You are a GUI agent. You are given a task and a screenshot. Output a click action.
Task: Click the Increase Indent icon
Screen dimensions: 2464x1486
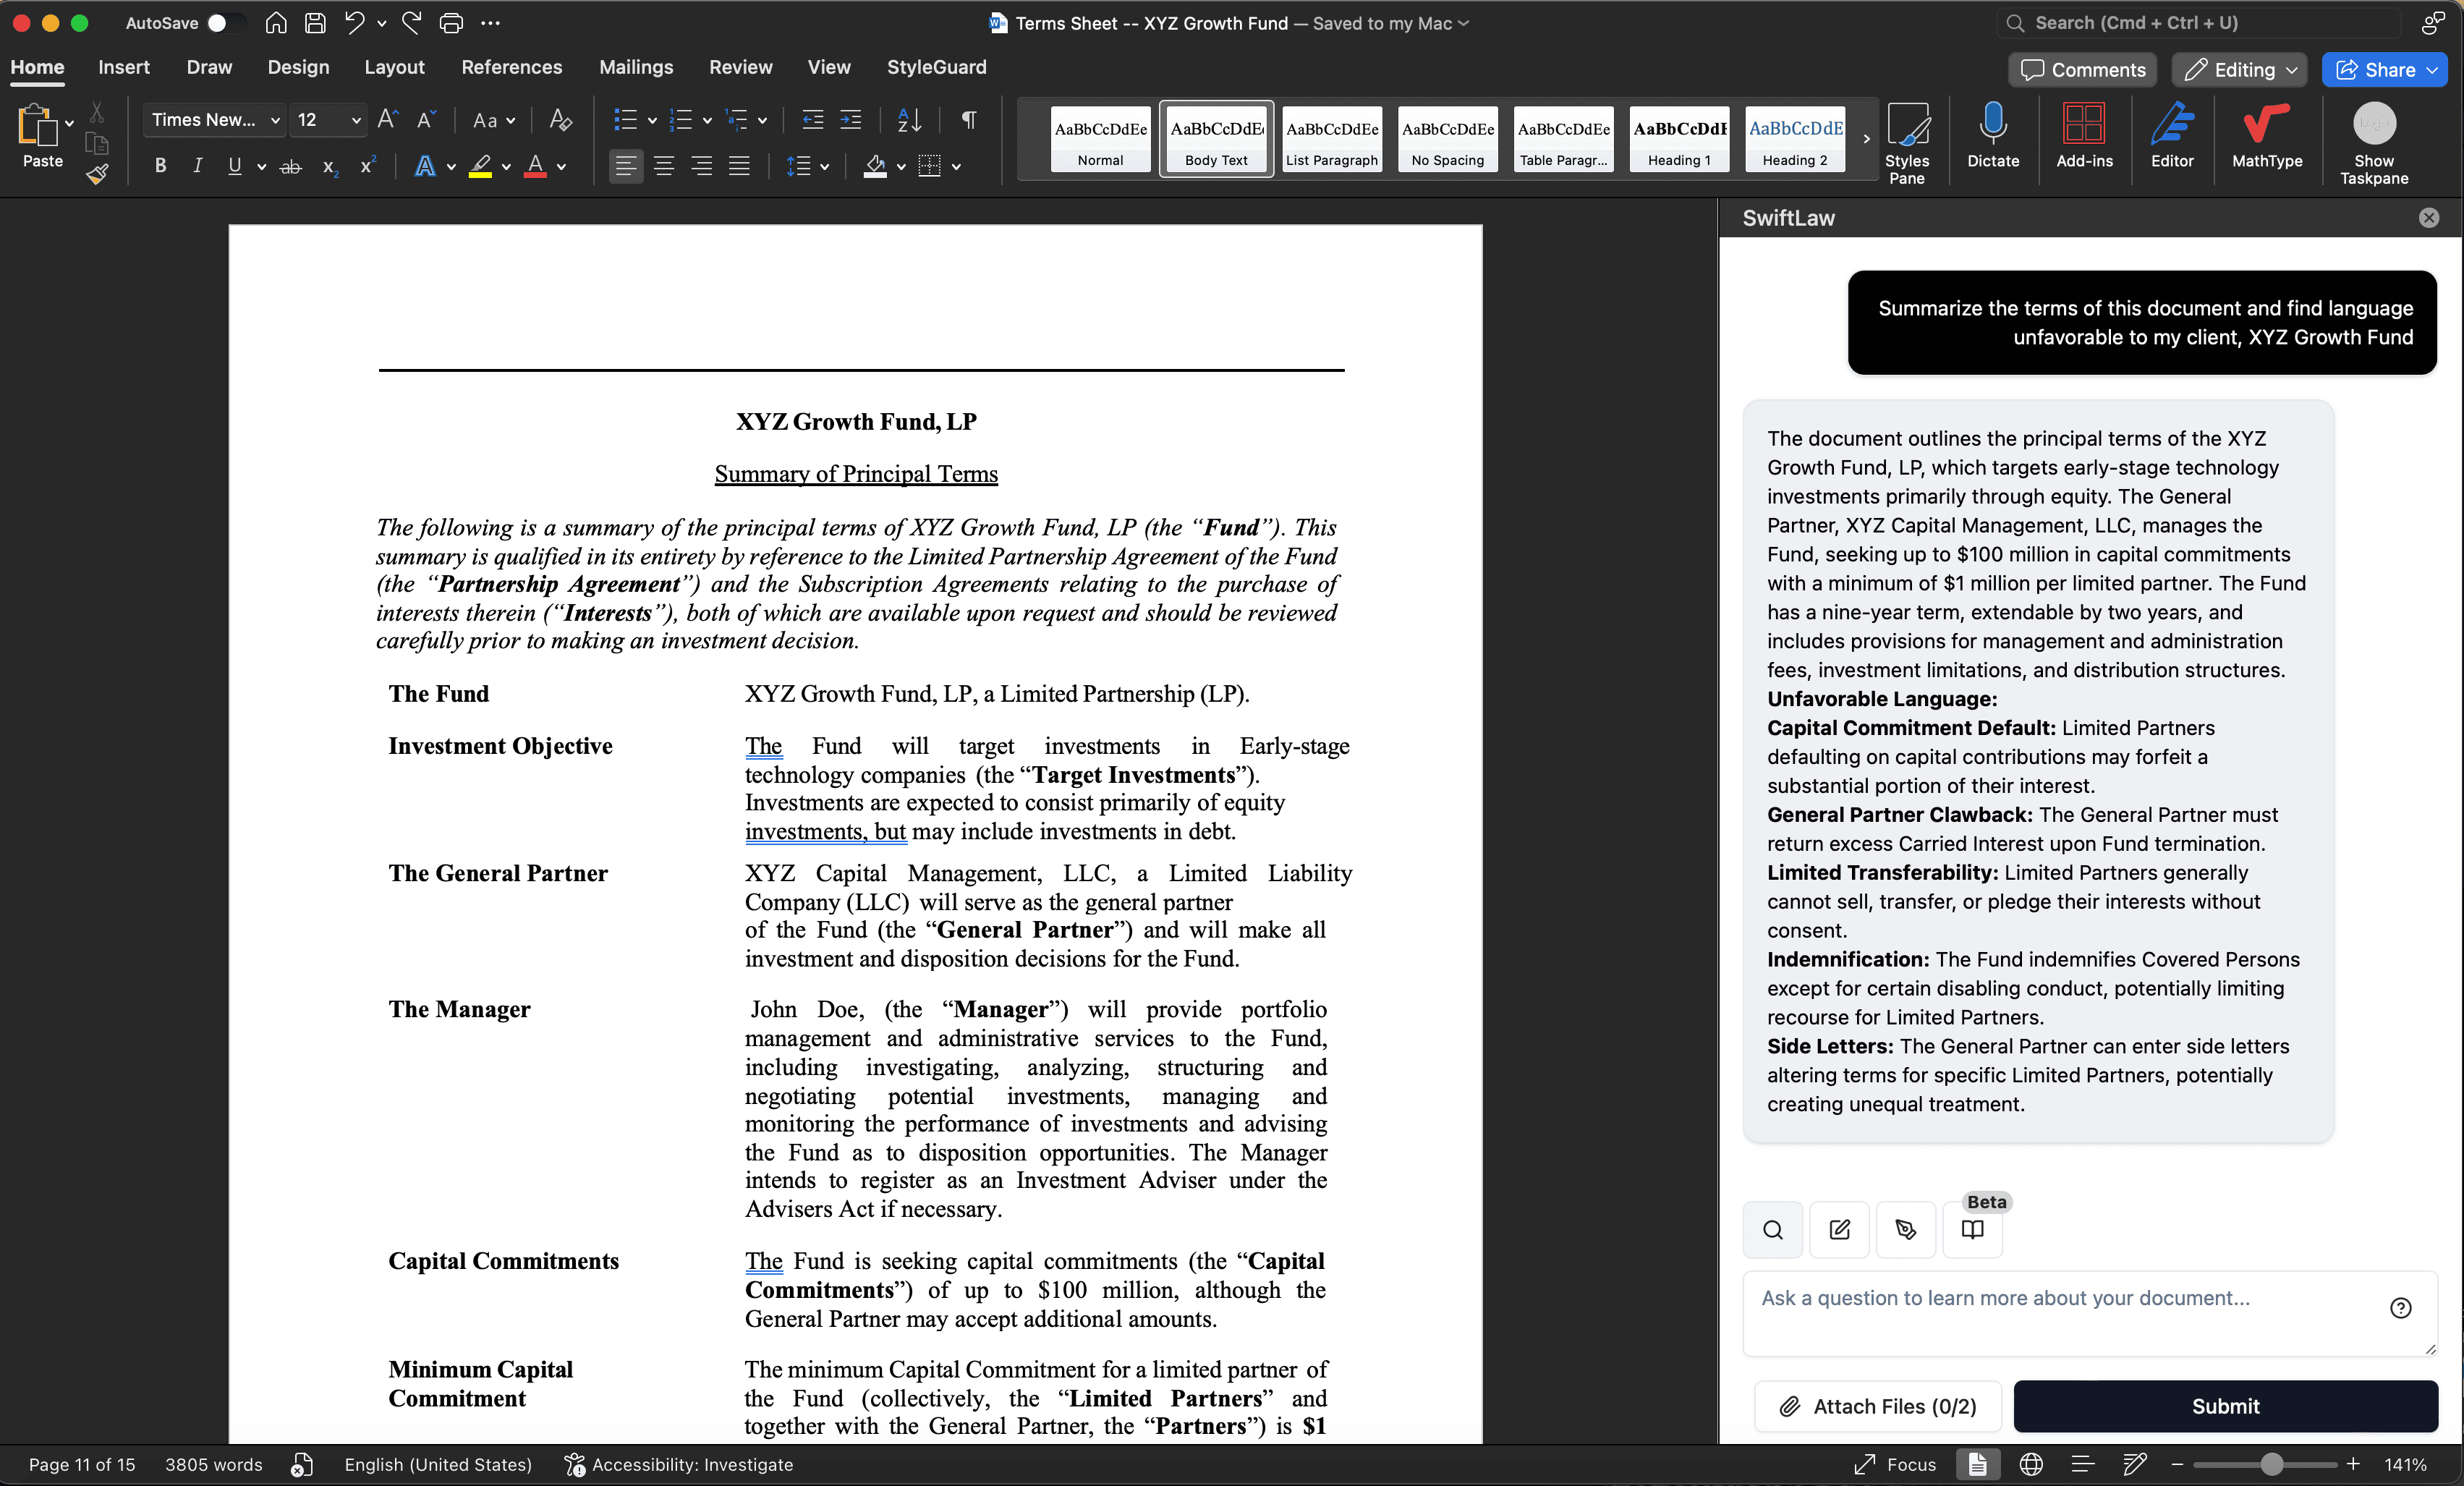(x=851, y=120)
